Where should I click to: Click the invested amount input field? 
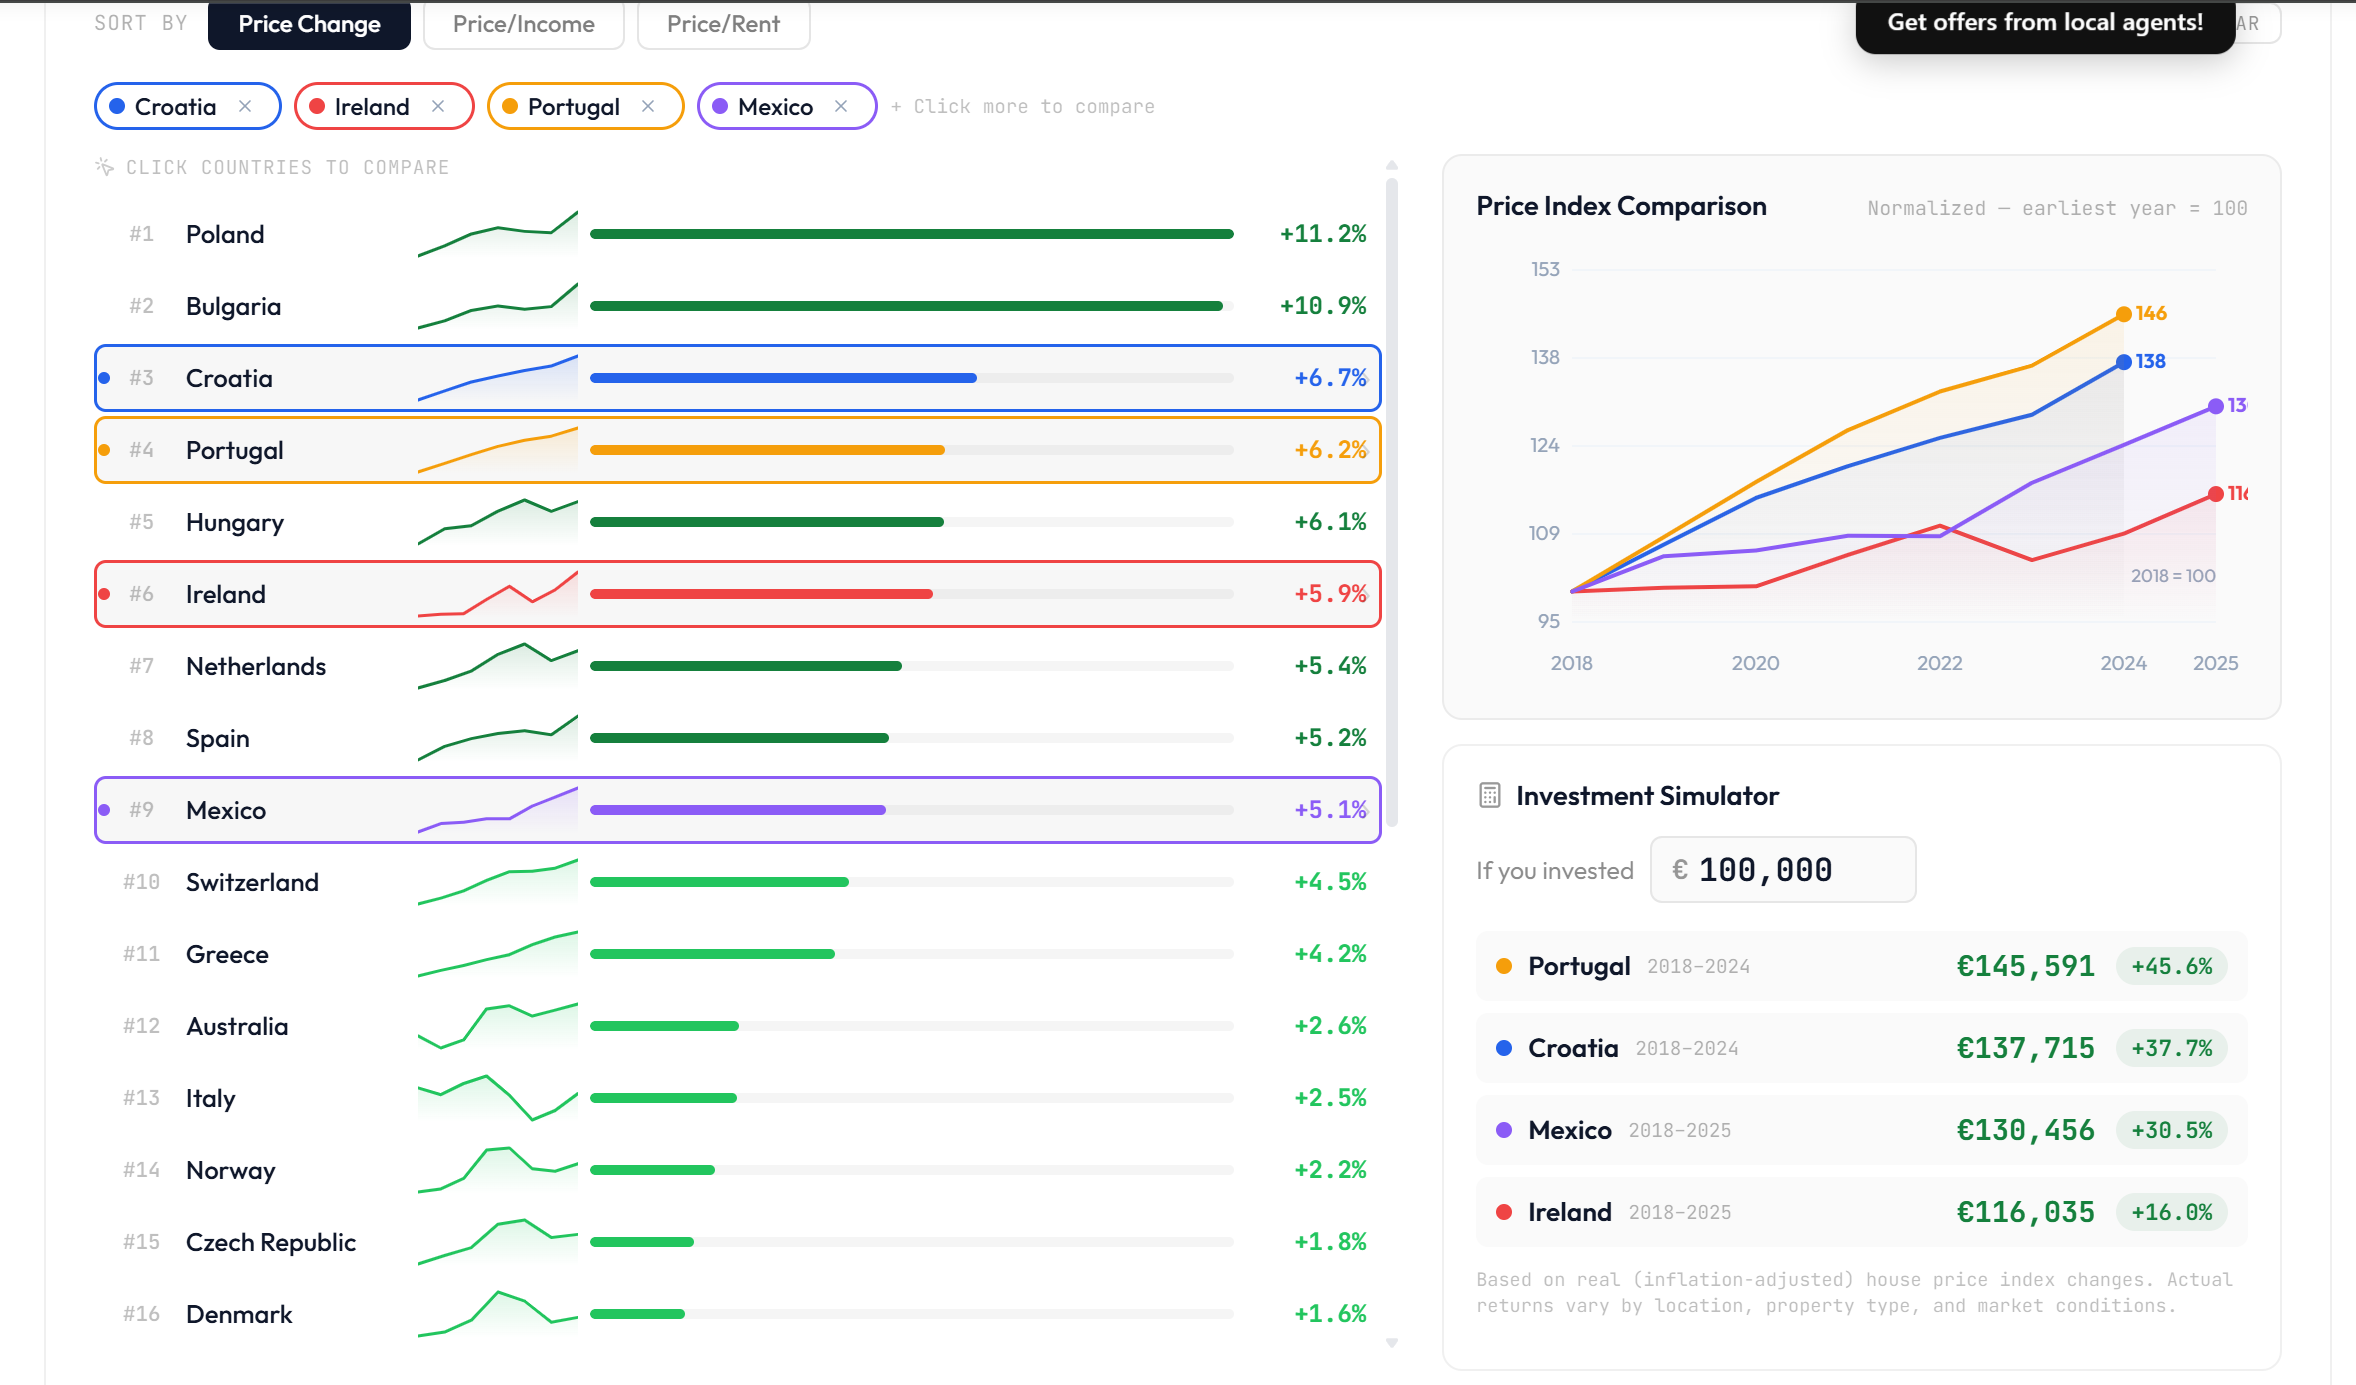[1783, 870]
